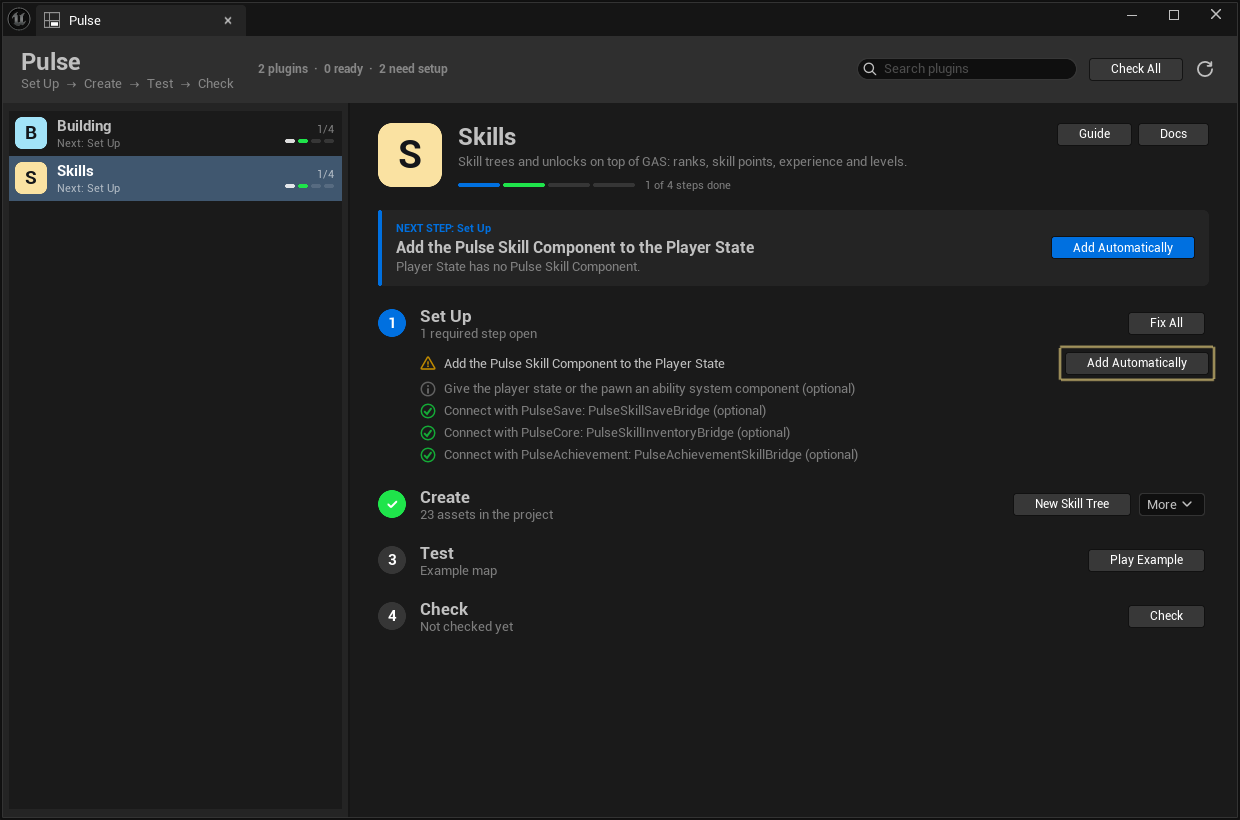The height and width of the screenshot is (820, 1240).
Task: Open the Guide for Skills
Action: [x=1094, y=134]
